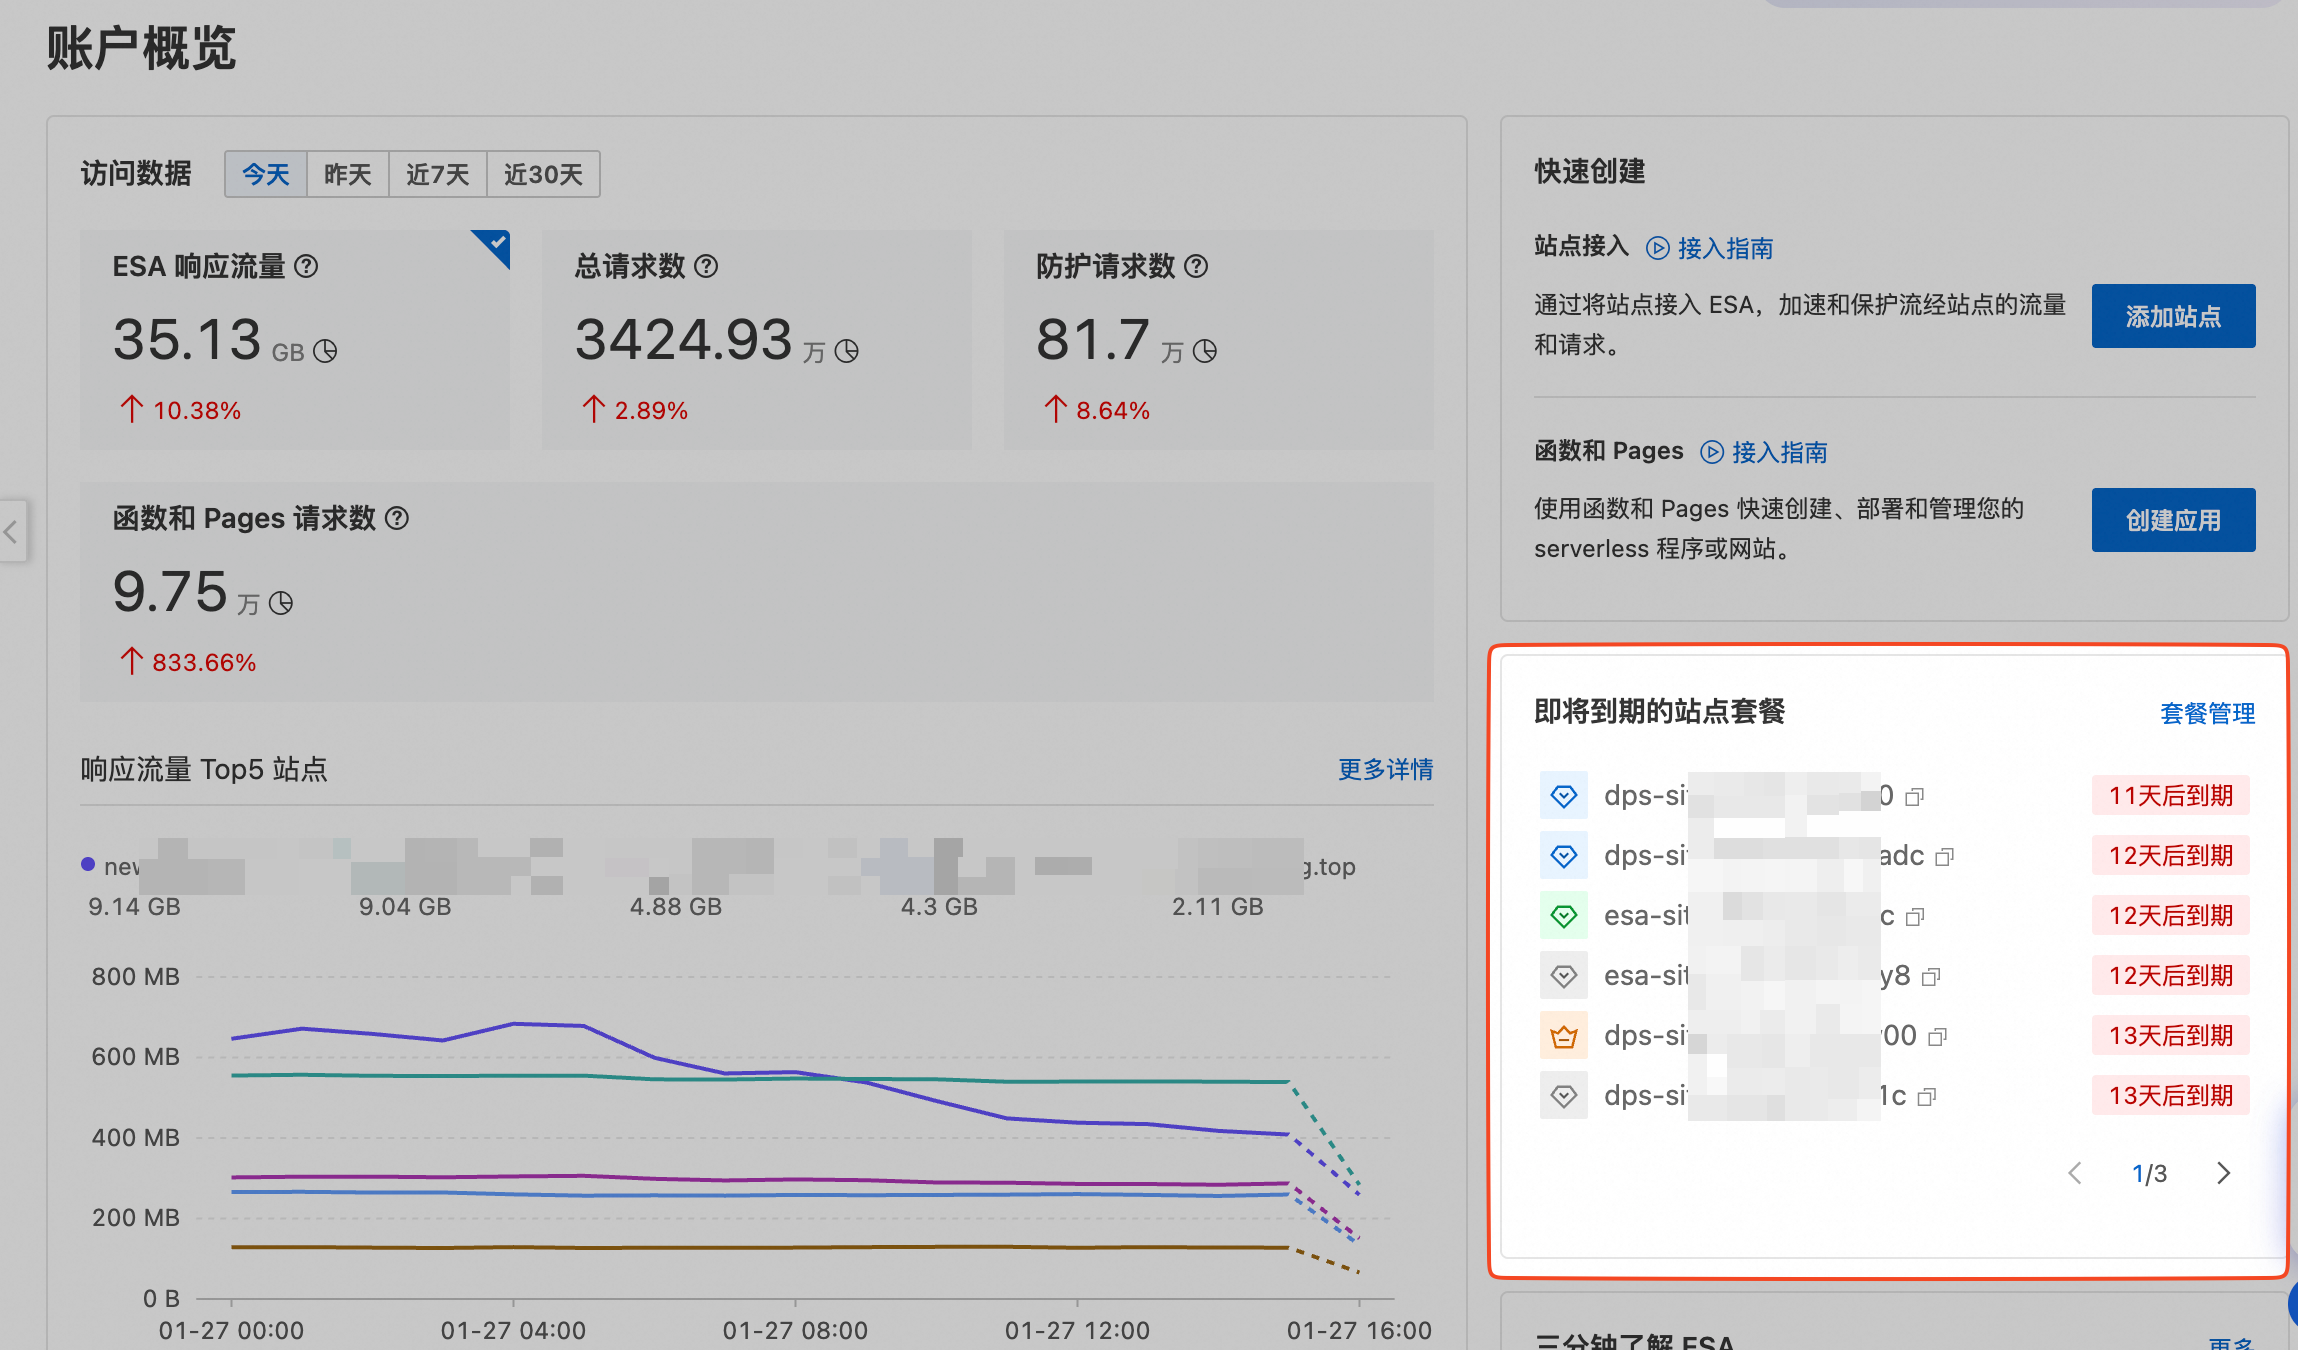Click the orange crown plan icon
Screen dimensions: 2298x1350
[x=1564, y=1036]
